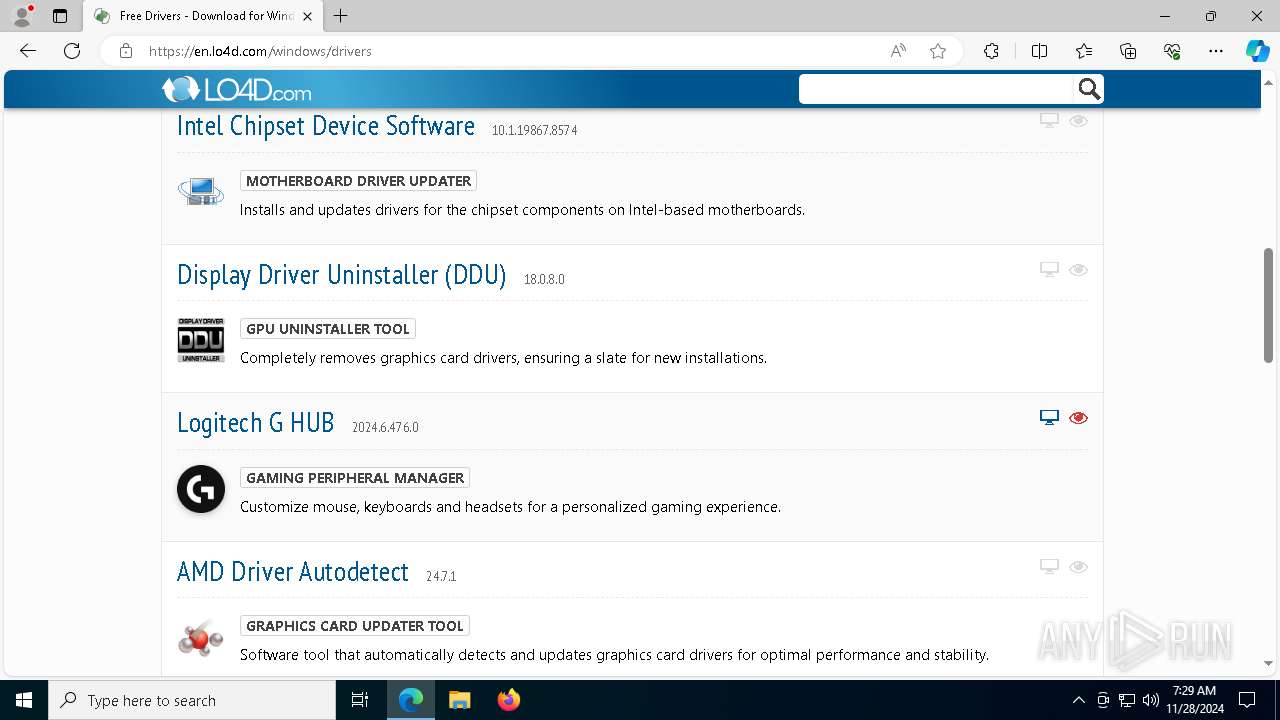Screen dimensions: 1280x720
Task: Click version number 18.0.8.0
Action: pos(544,279)
